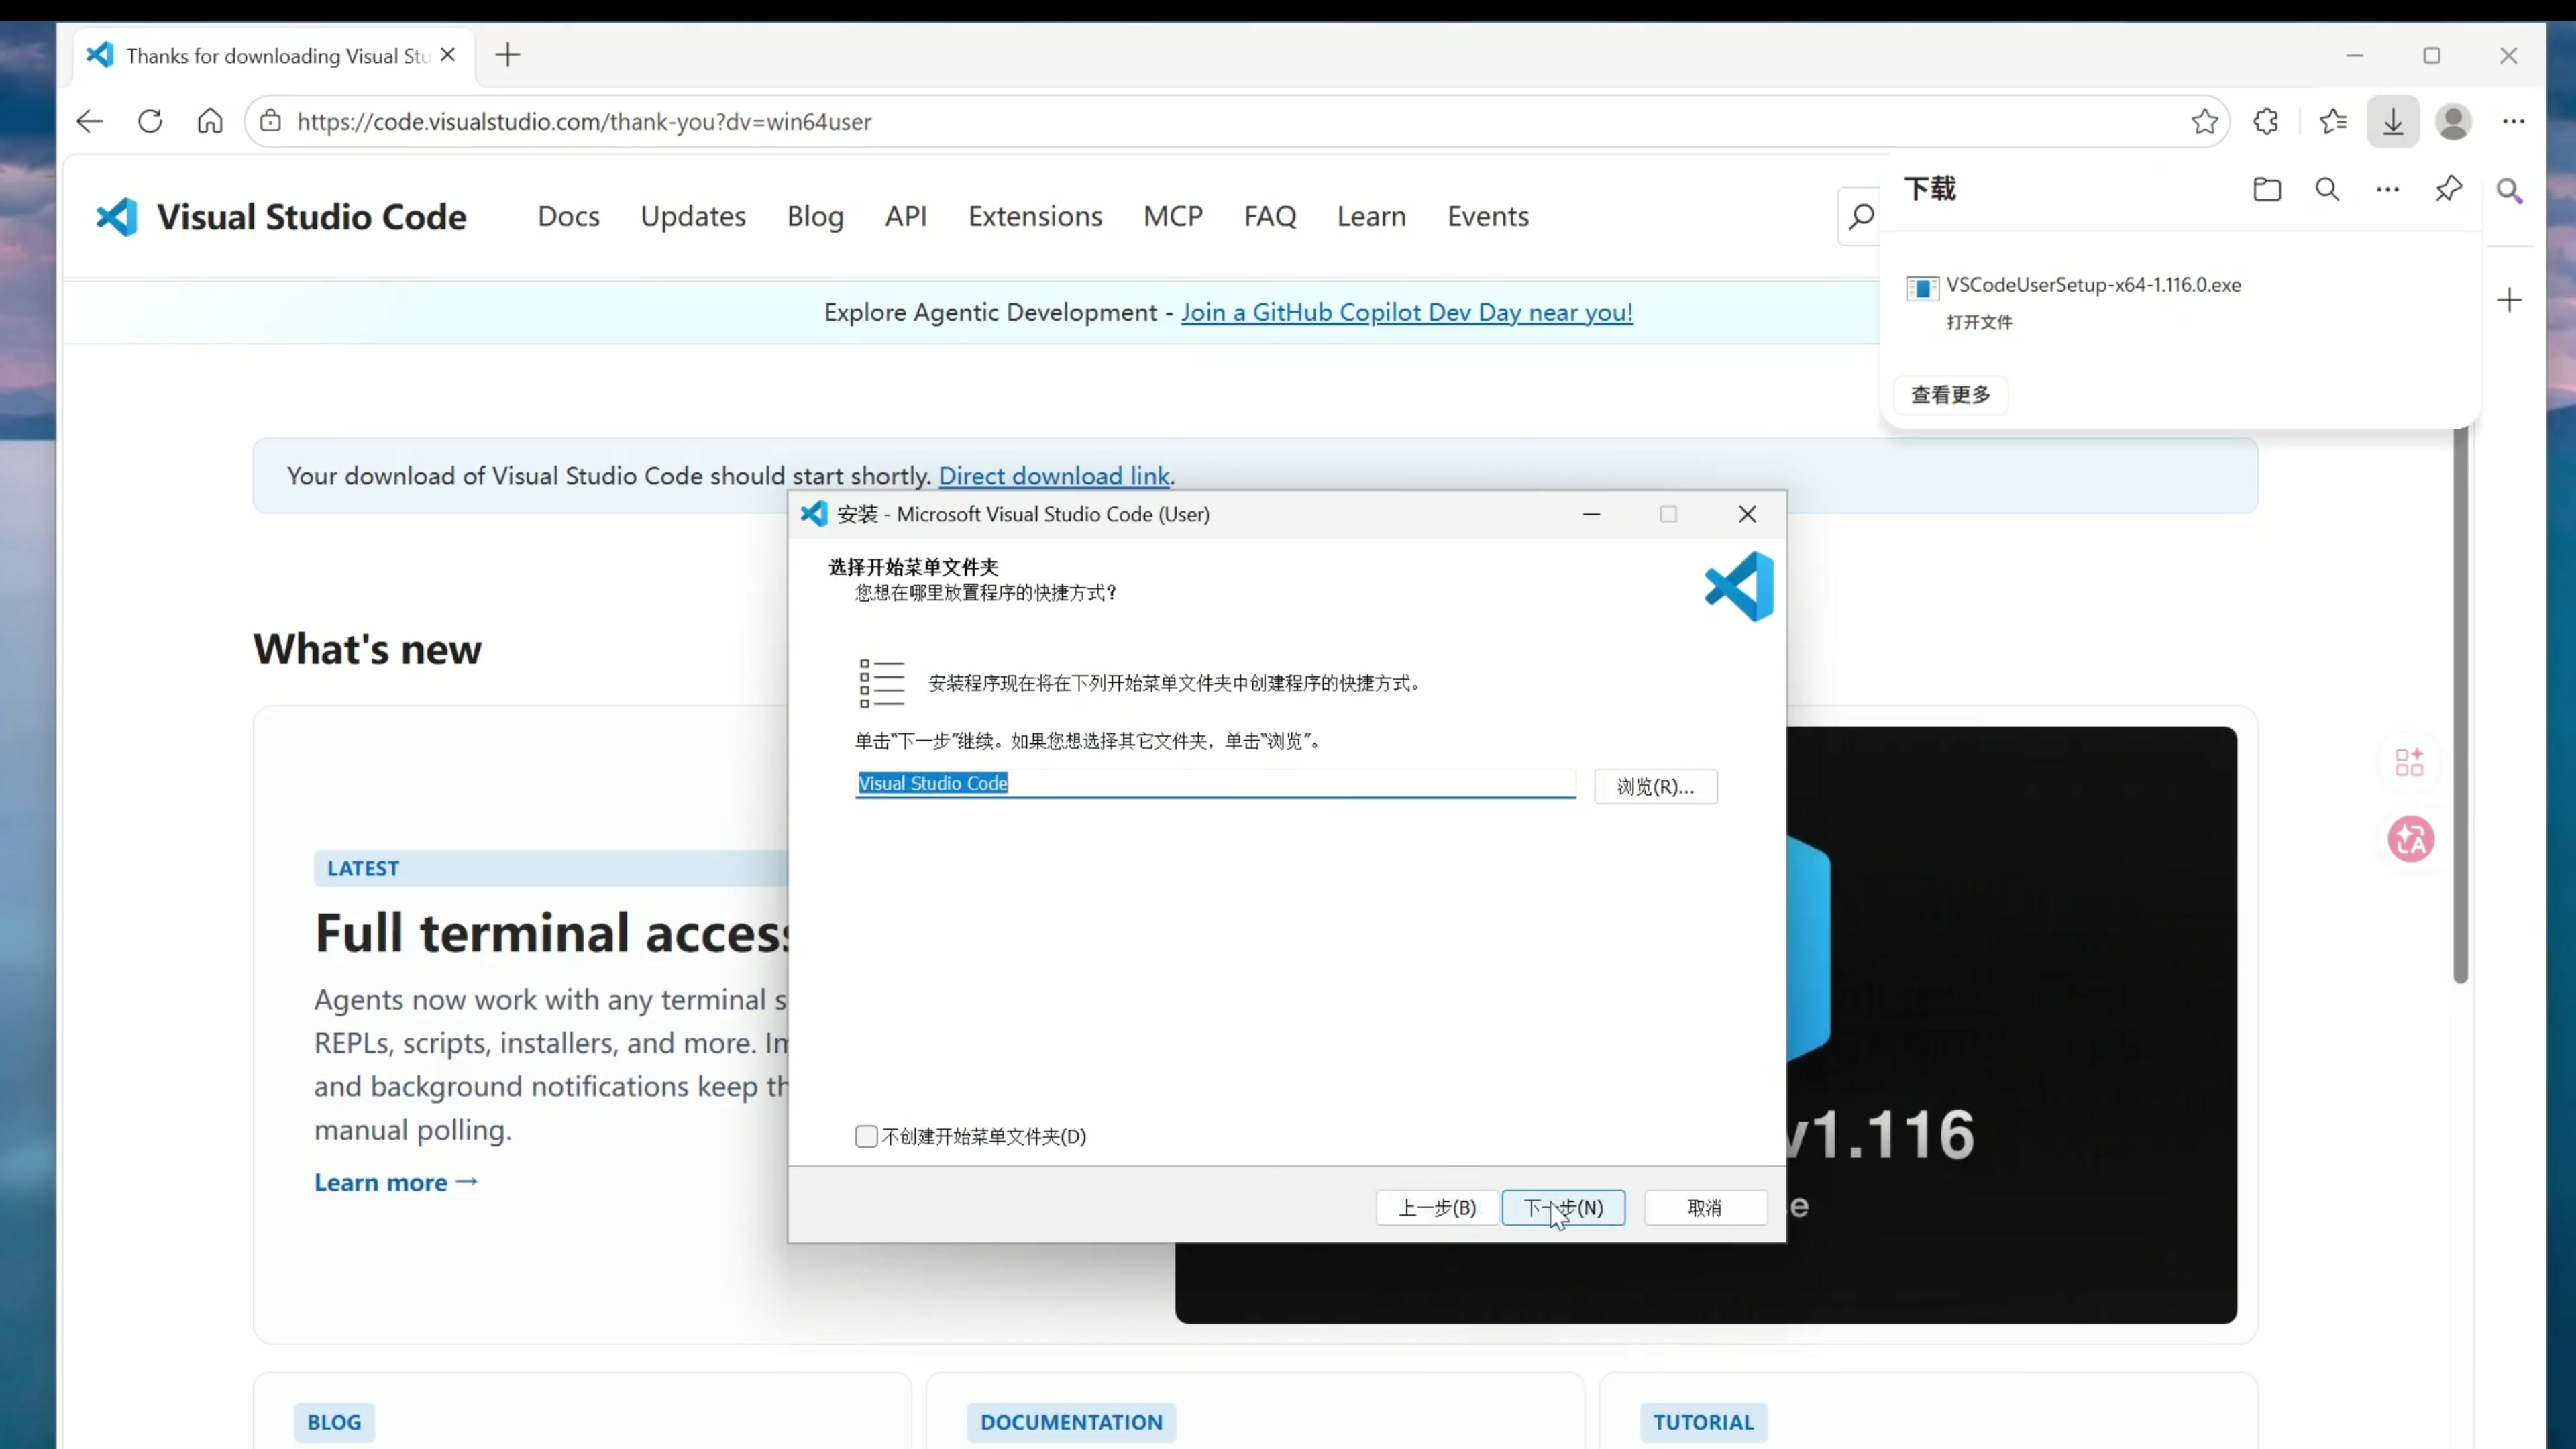
Task: Click 下一步(N) button in installer
Action: tap(1563, 1207)
